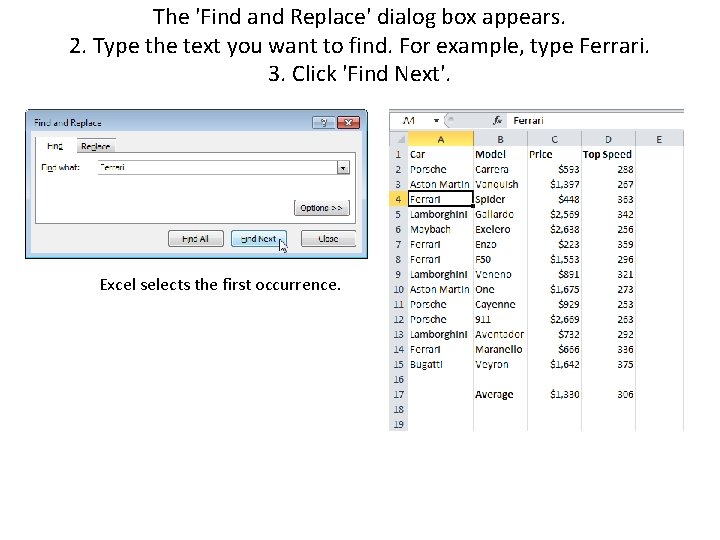Click 'Carrera' cell
This screenshot has width=720, height=540.
click(x=501, y=169)
